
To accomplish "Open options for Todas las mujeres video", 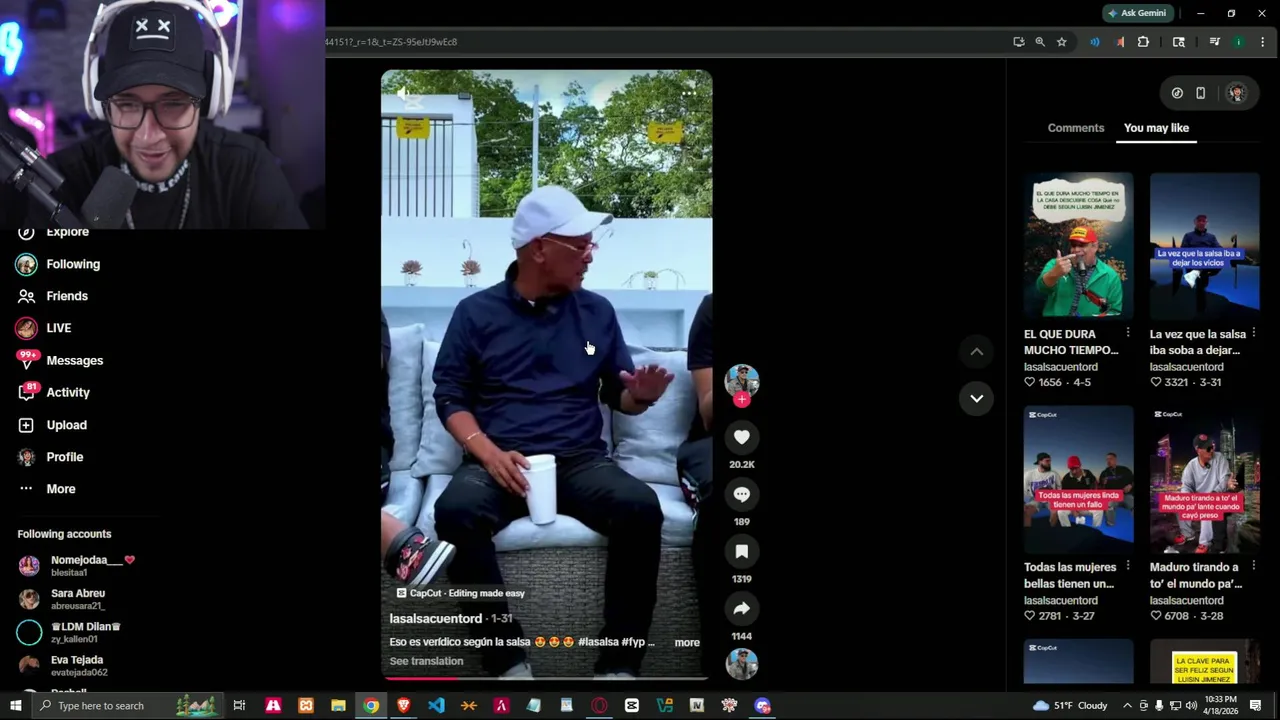I will (1128, 566).
